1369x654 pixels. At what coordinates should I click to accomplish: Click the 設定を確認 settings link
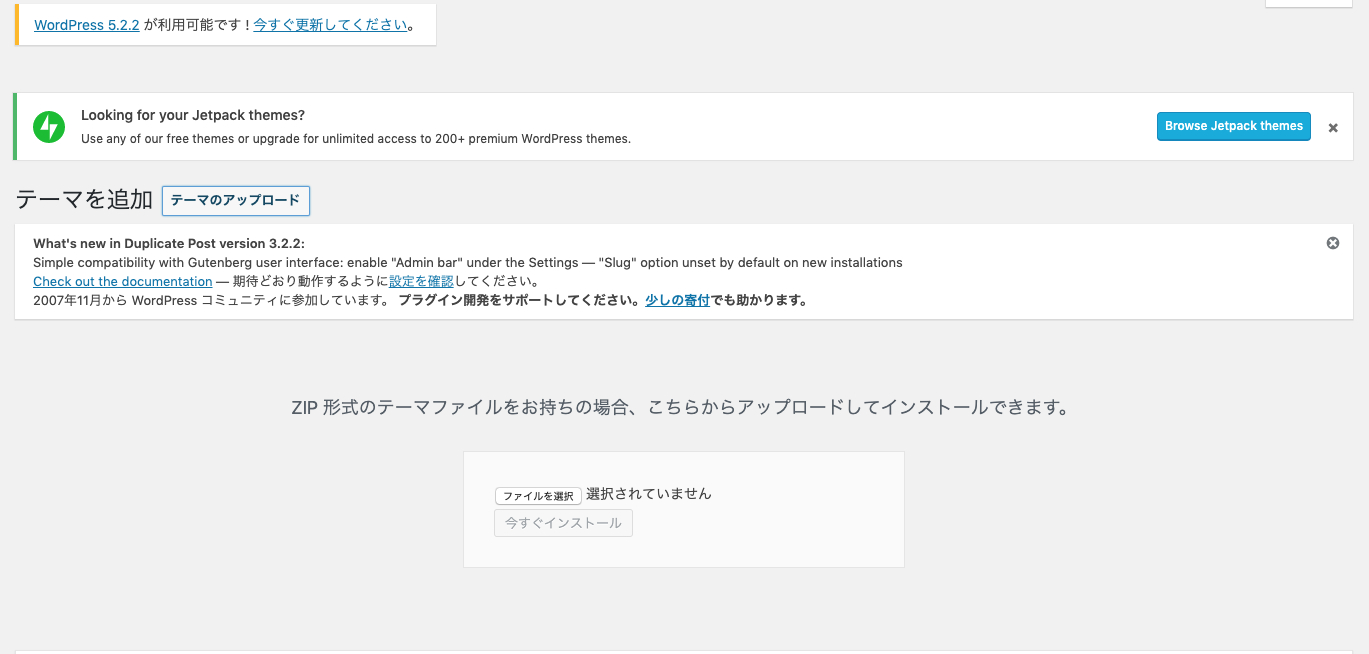[421, 282]
